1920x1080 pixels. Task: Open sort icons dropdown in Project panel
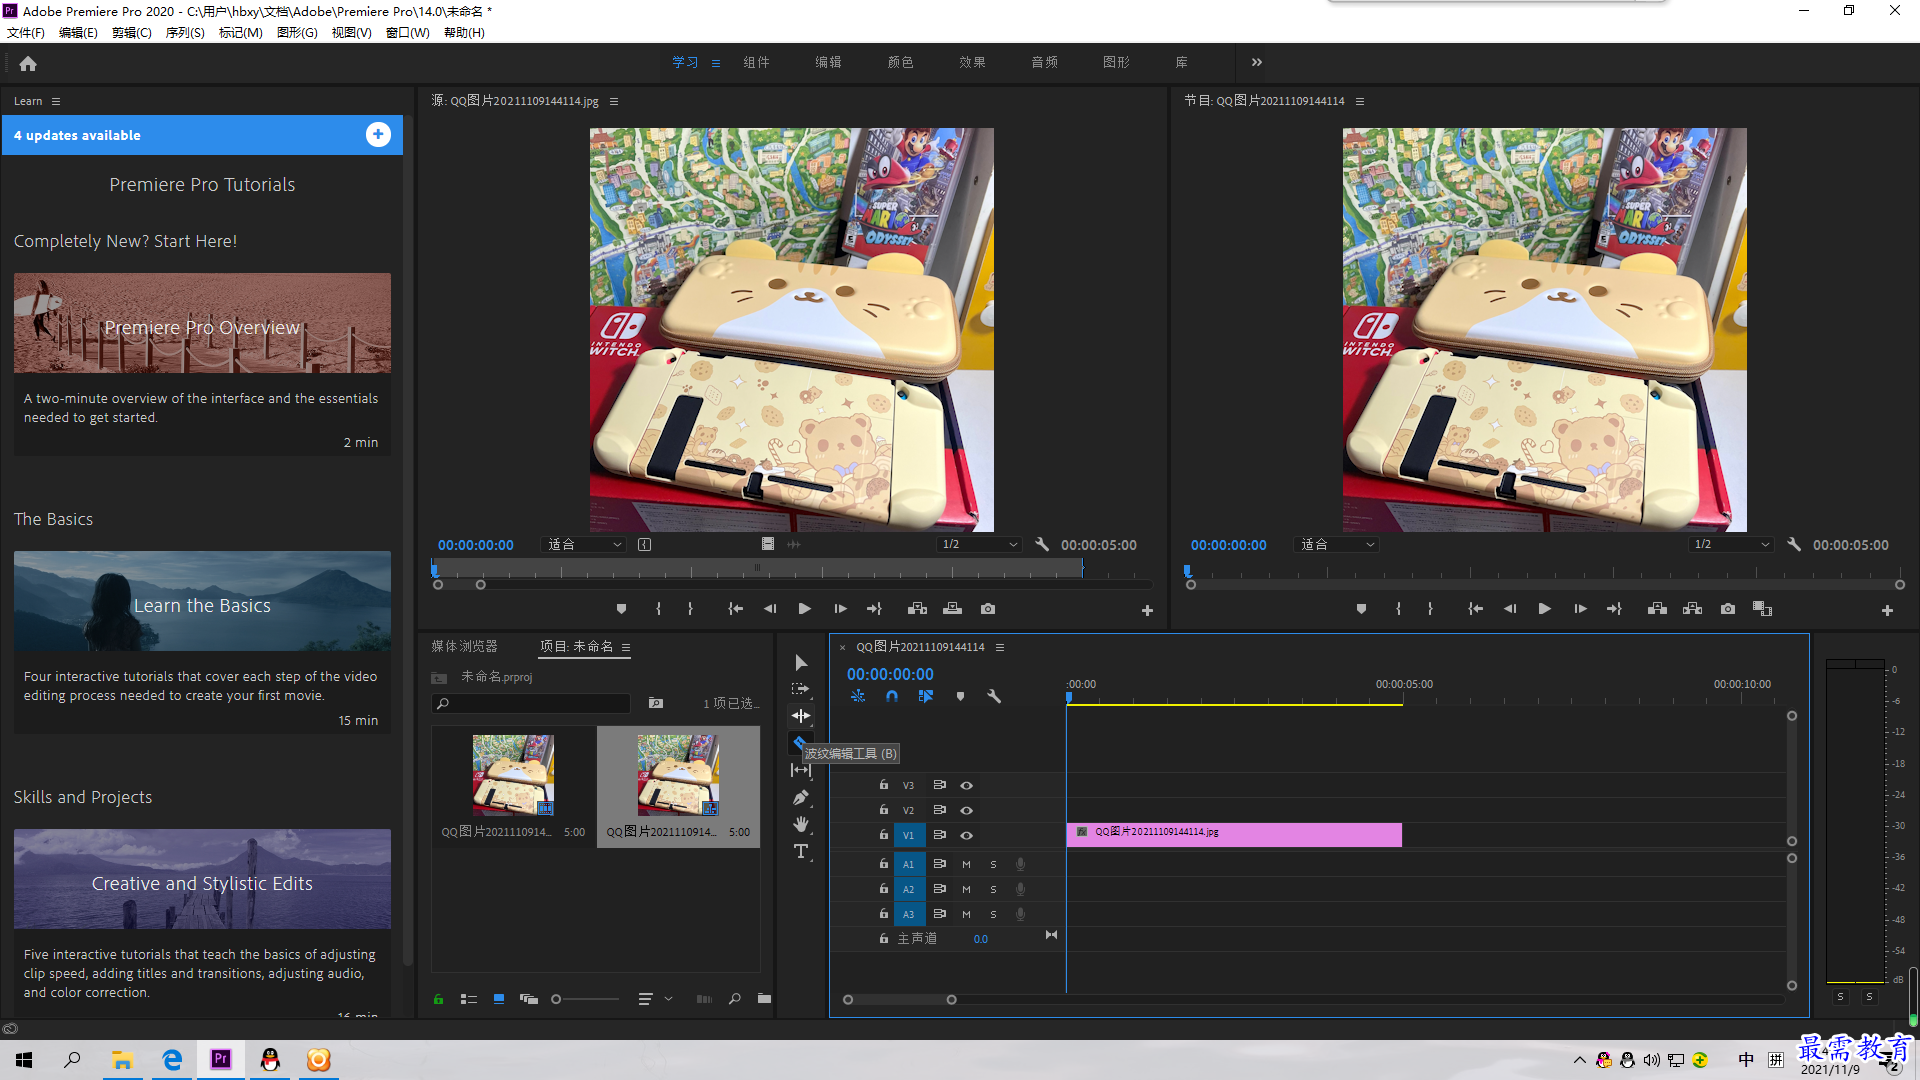click(x=654, y=998)
